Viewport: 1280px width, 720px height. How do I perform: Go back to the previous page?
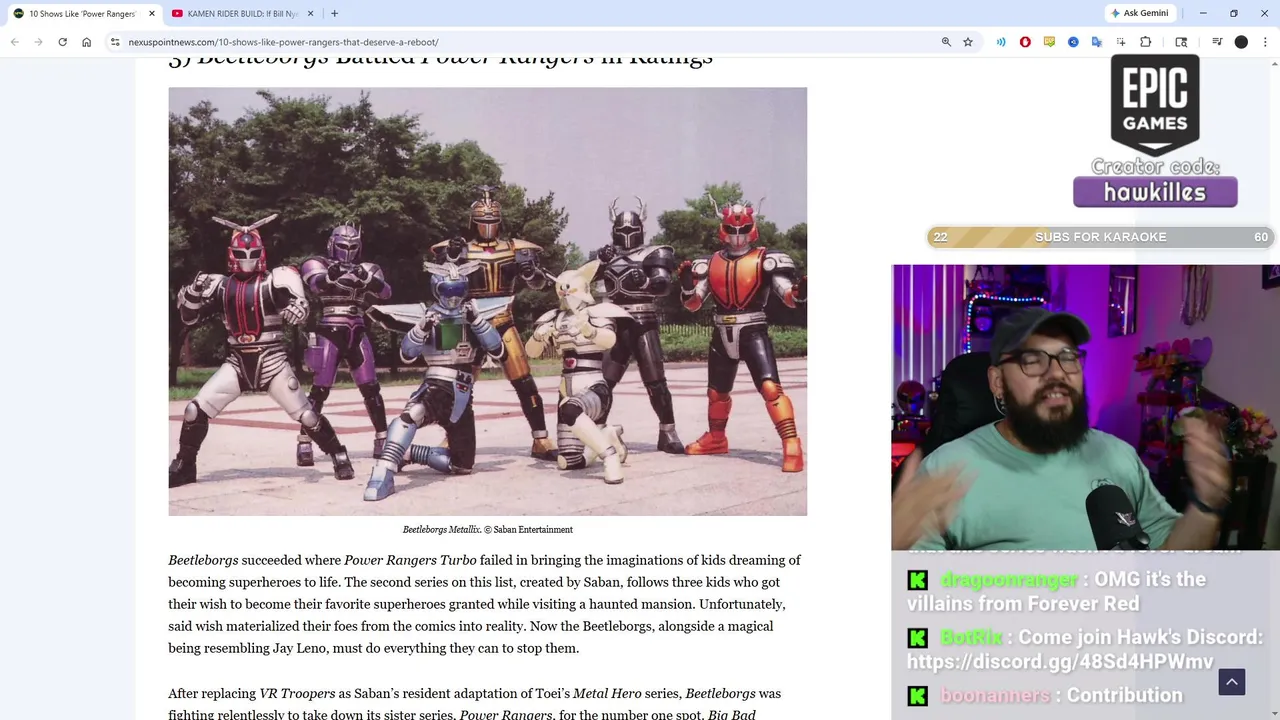[14, 42]
